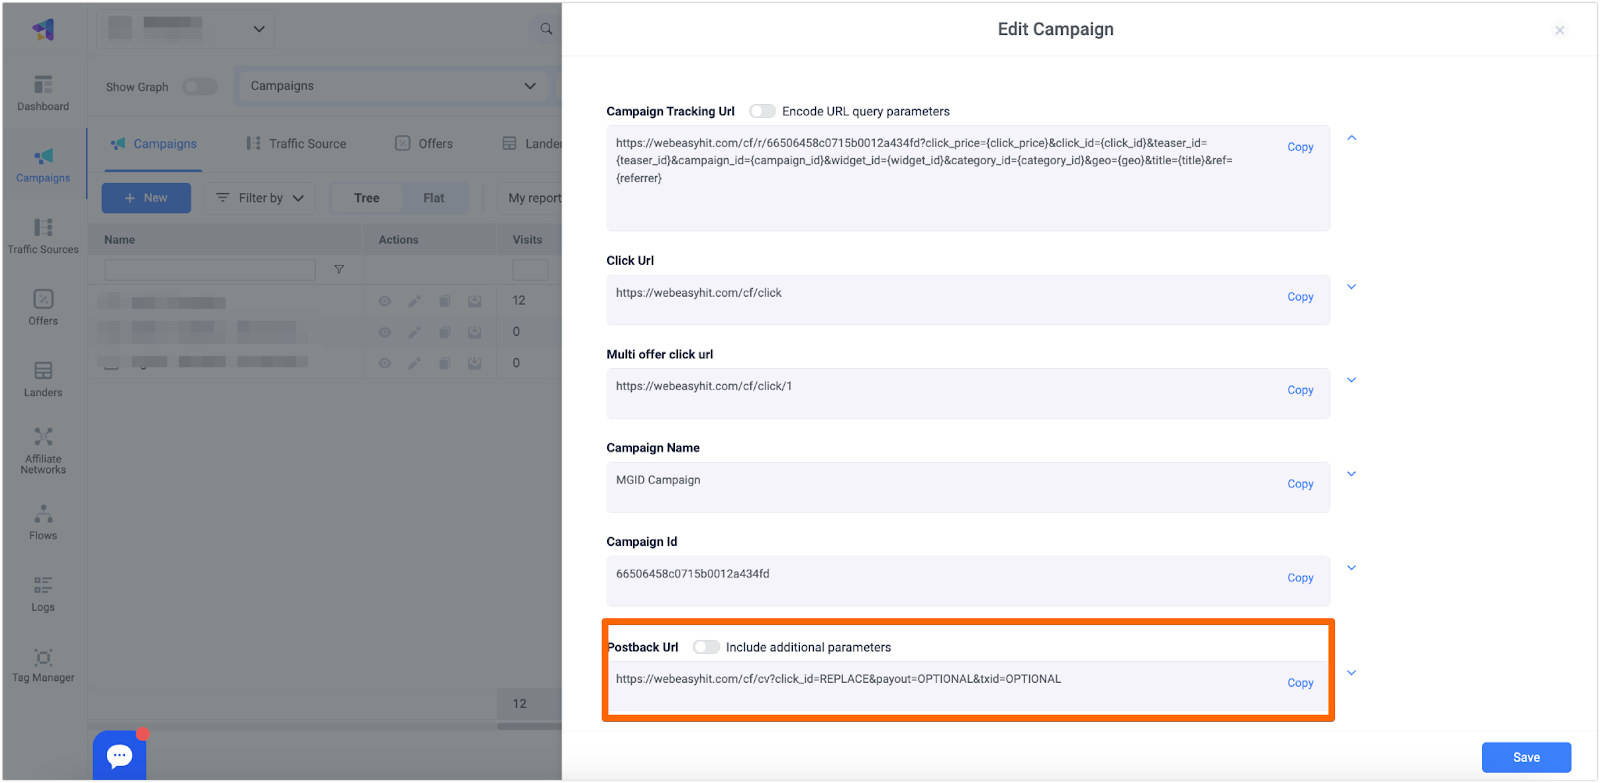Open Landers in the sidebar

pyautogui.click(x=43, y=379)
